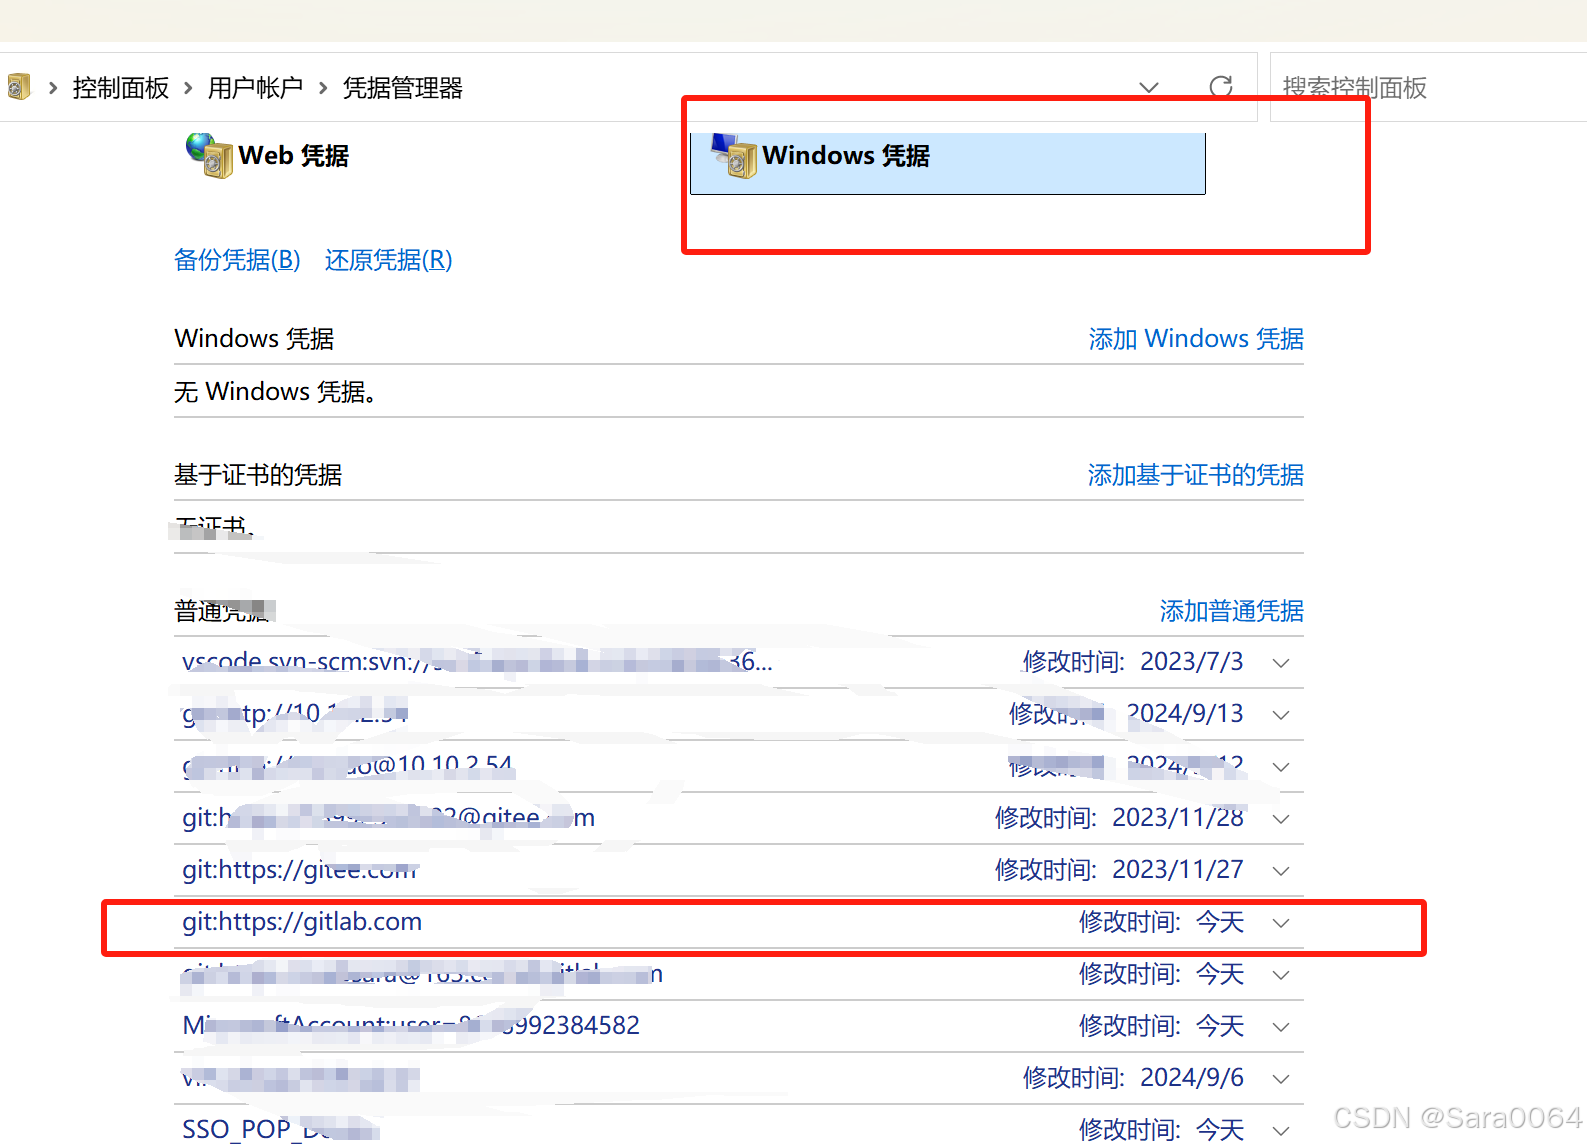This screenshot has width=1587, height=1145.
Task: Refresh the credential manager page
Action: pos(1221,87)
